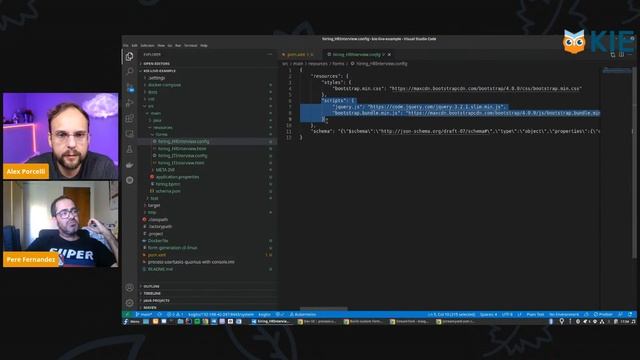Click the split editor icon
This screenshot has width=640, height=360.
pyautogui.click(x=621, y=54)
